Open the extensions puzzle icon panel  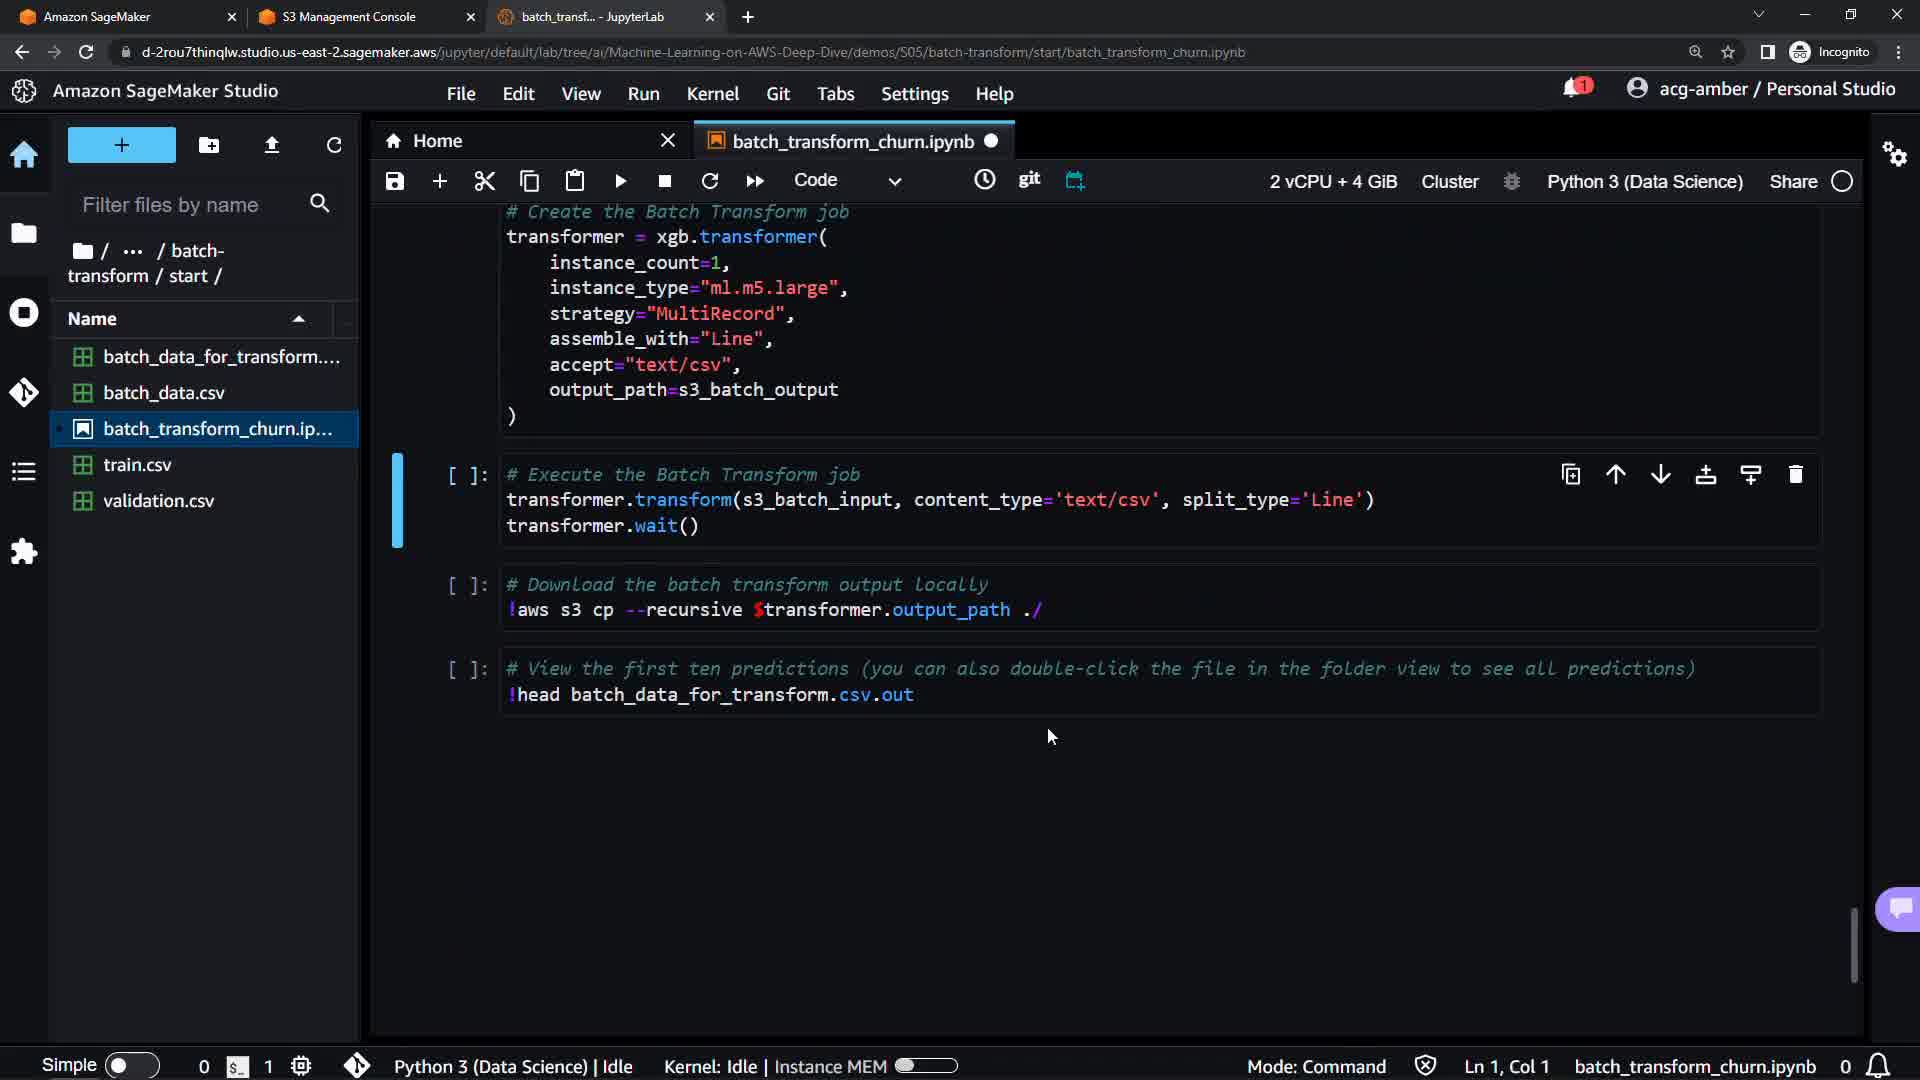click(24, 552)
